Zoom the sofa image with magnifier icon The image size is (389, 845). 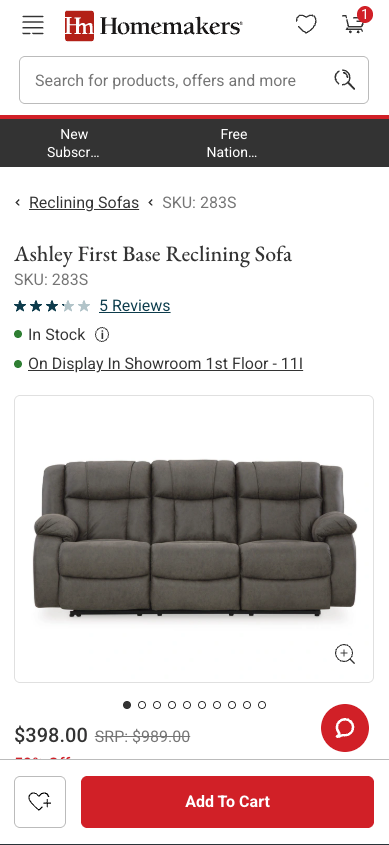pyautogui.click(x=345, y=654)
